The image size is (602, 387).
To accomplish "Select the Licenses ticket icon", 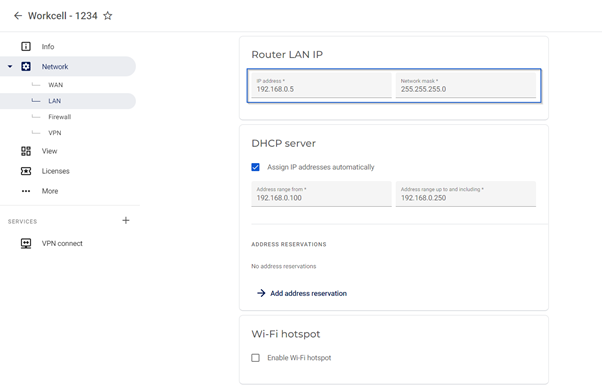I will point(26,171).
